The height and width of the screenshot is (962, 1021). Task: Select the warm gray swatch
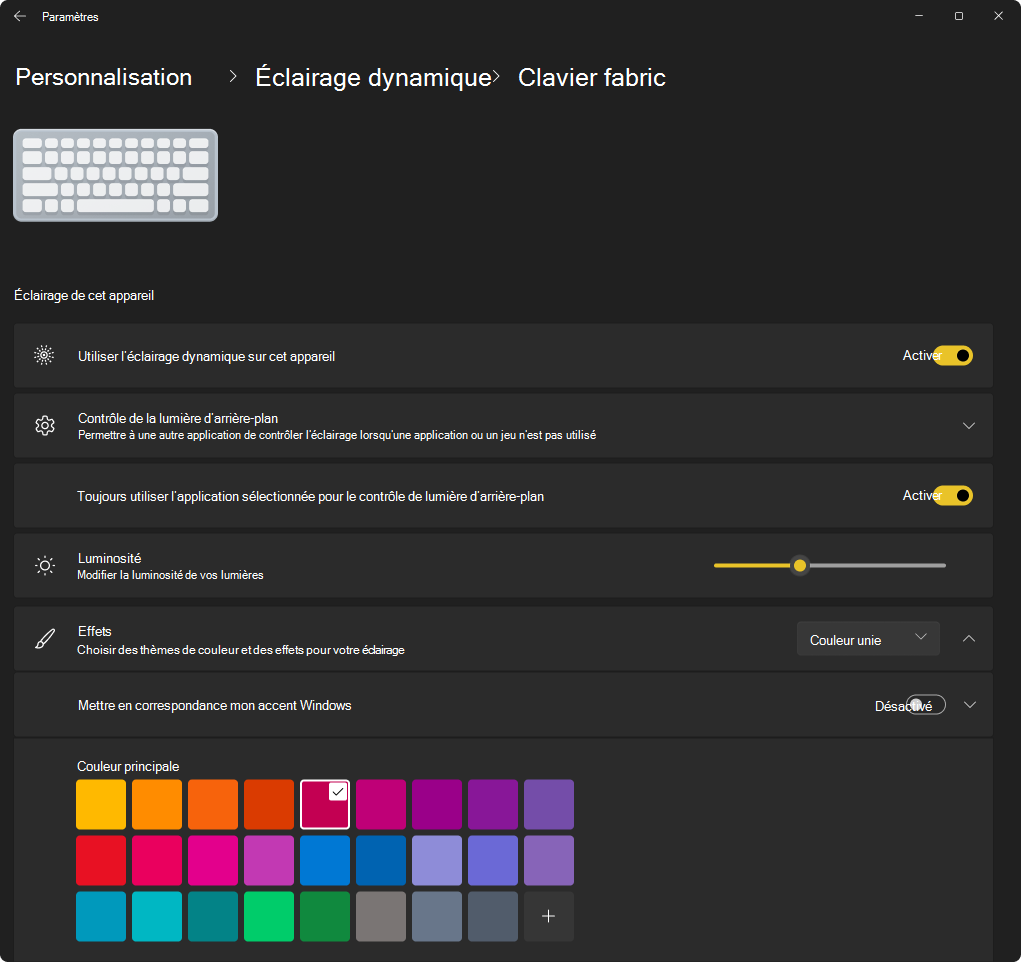click(x=381, y=916)
